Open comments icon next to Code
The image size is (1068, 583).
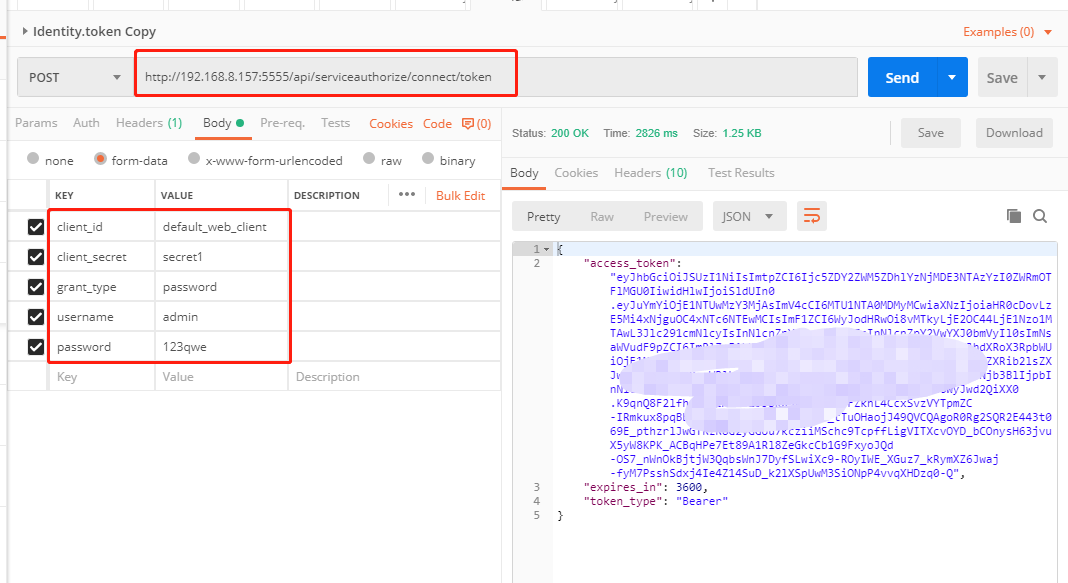click(x=468, y=123)
